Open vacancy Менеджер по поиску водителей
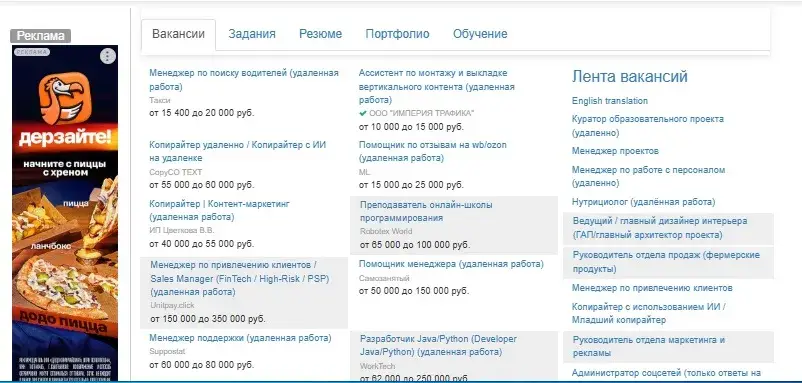This screenshot has width=802, height=383. (244, 80)
